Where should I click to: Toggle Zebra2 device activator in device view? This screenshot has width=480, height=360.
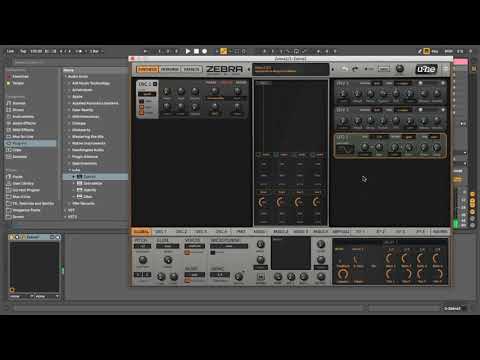click(x=12, y=237)
